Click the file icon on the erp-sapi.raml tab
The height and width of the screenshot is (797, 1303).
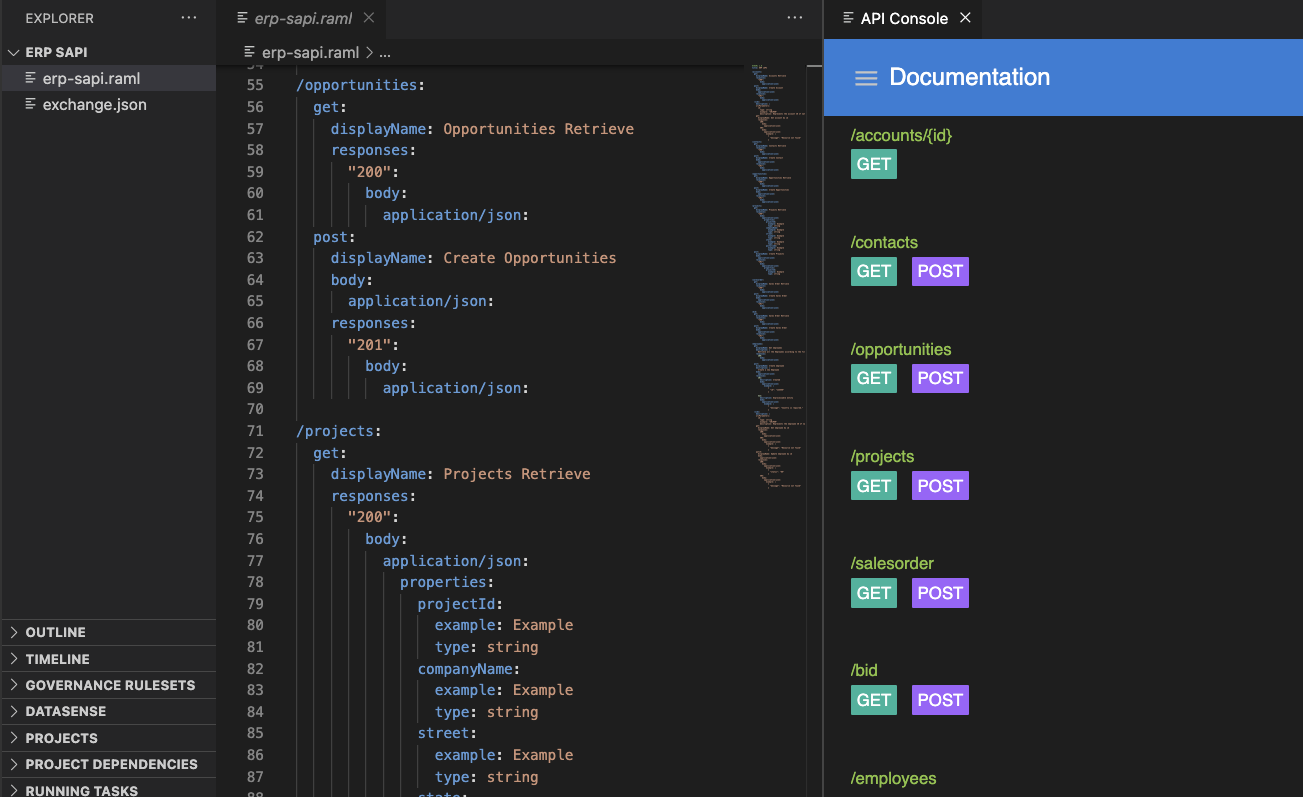pyautogui.click(x=241, y=17)
